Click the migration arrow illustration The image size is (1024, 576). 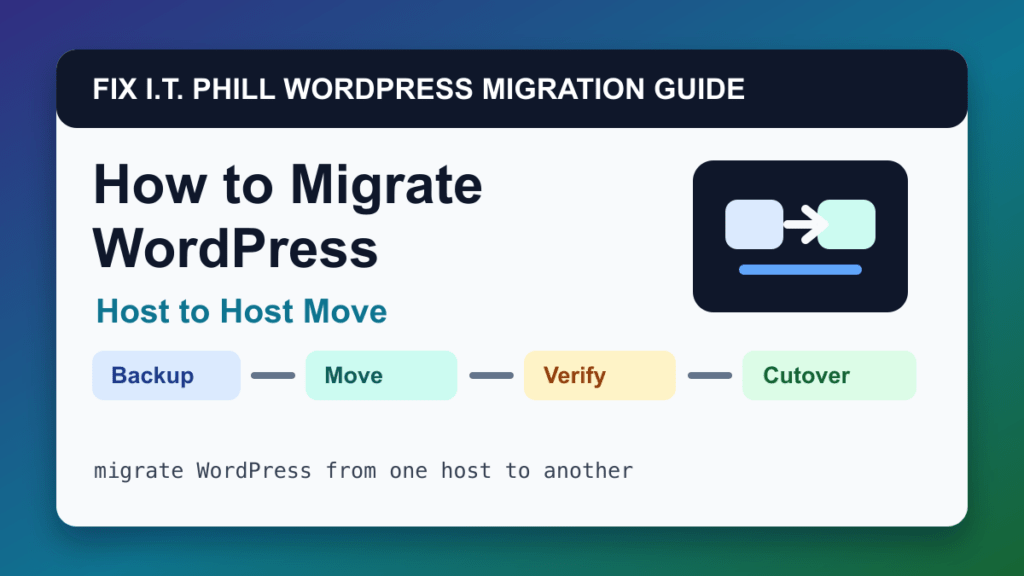coord(800,236)
